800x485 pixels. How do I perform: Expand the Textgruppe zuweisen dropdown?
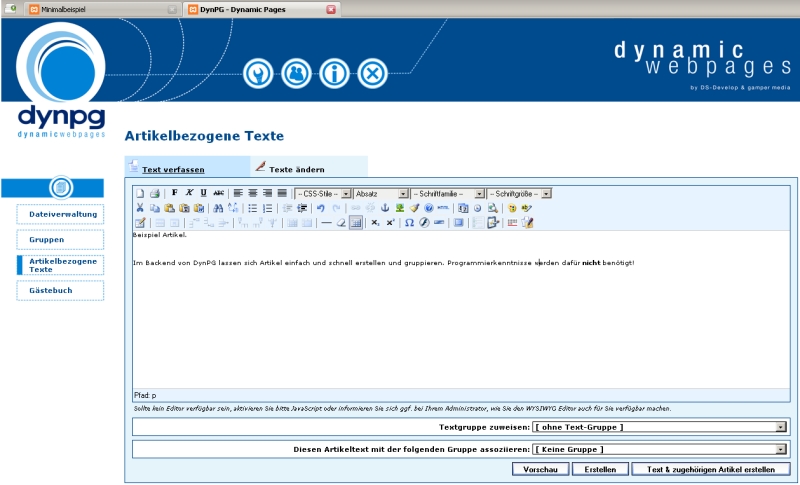[660, 427]
